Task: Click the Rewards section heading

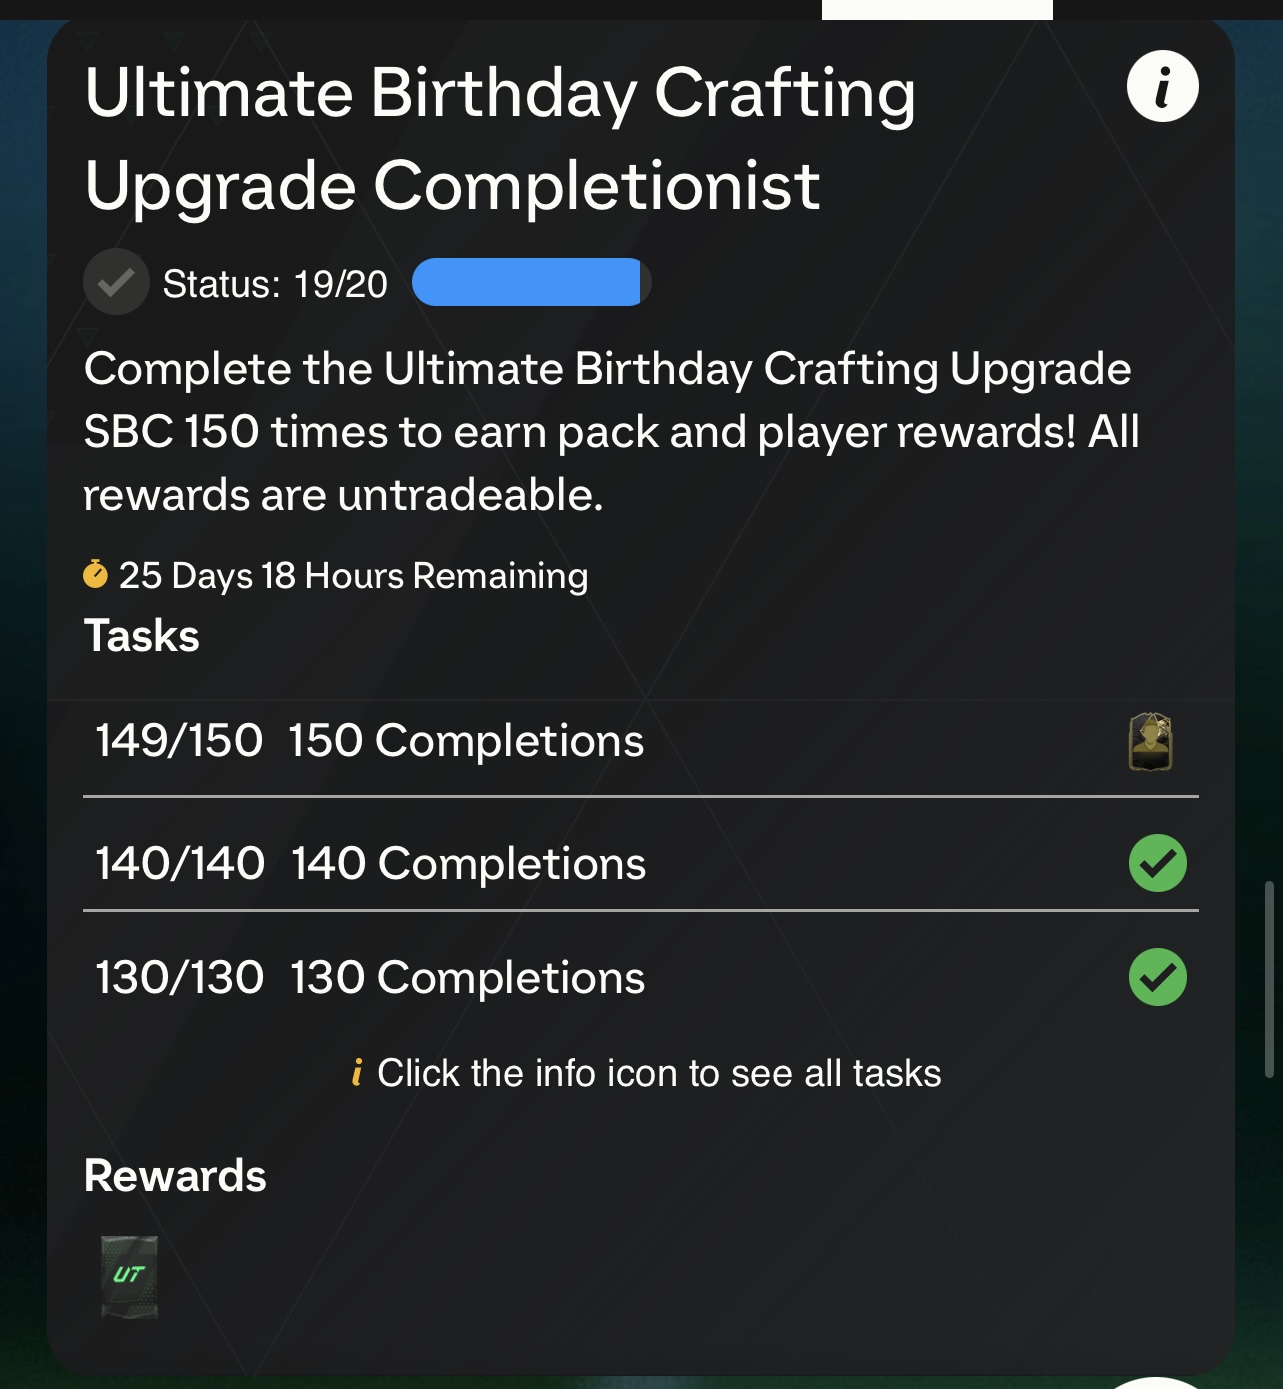Action: coord(175,1176)
